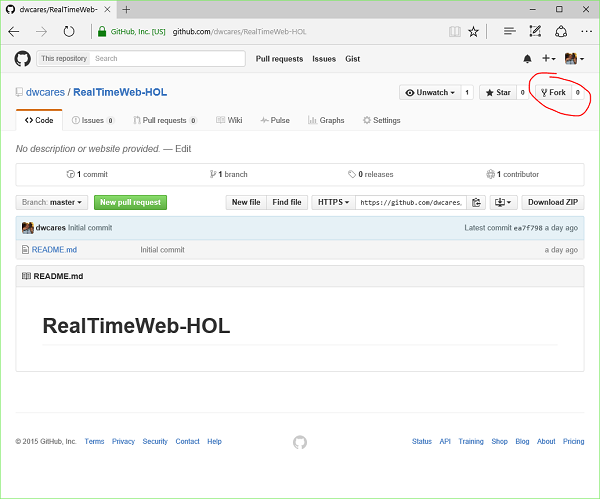Expand the clone in desktop dropdown
This screenshot has width=600, height=499.
coord(503,202)
